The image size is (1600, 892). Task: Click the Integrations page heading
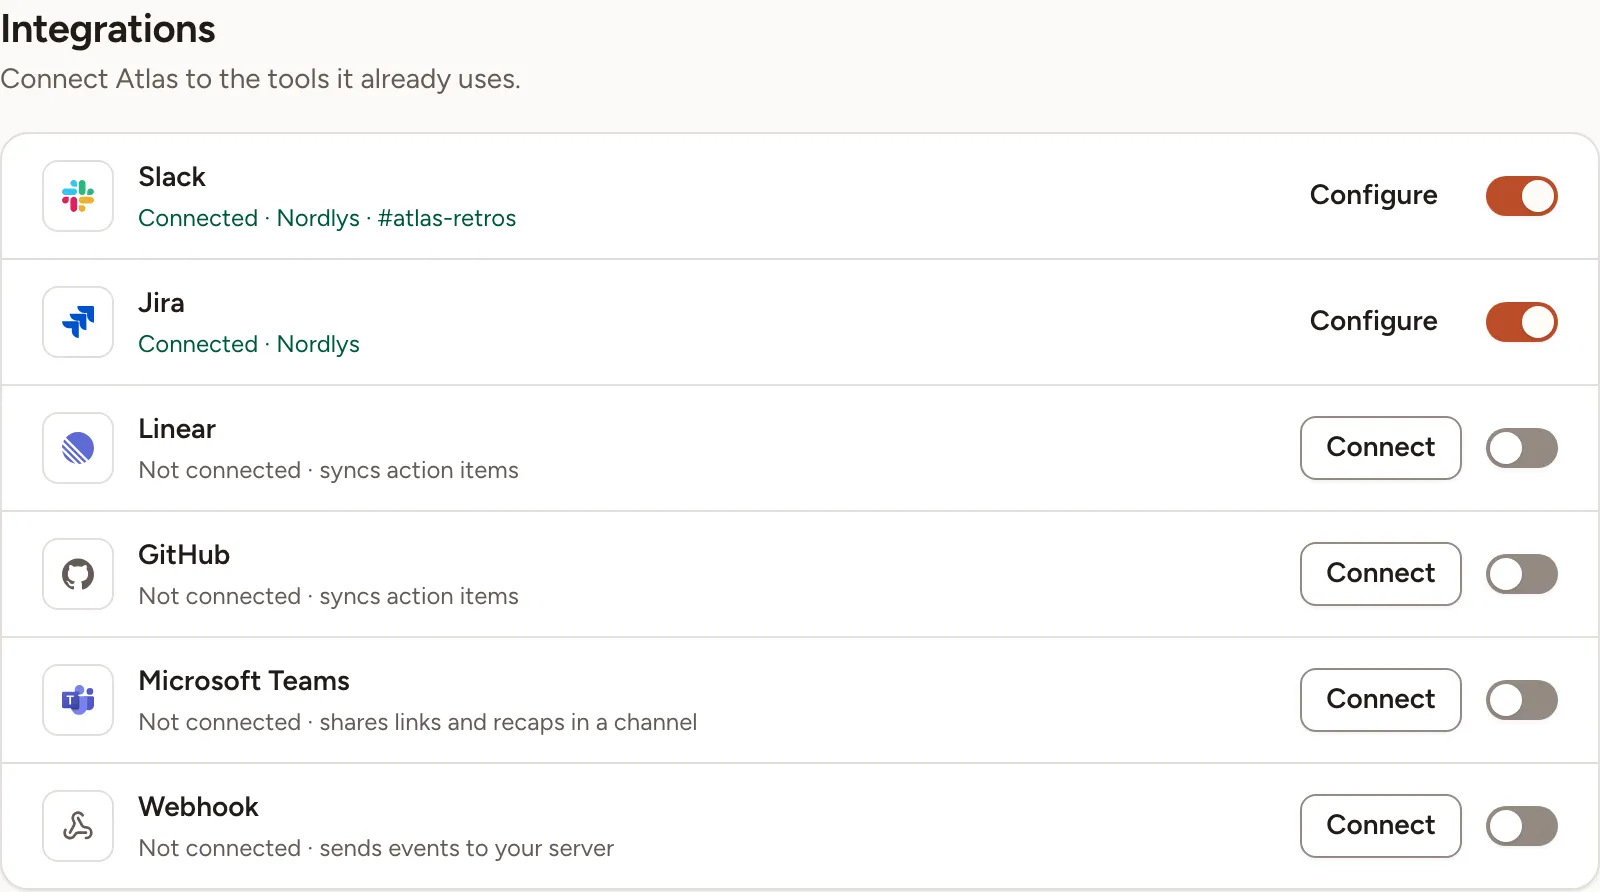pyautogui.click(x=108, y=30)
